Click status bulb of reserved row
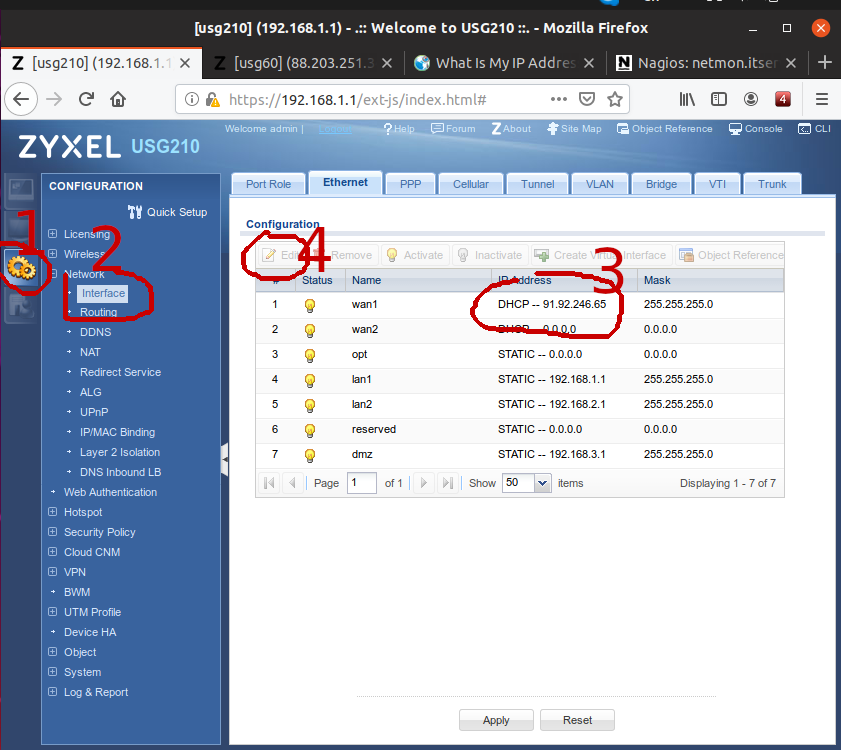 point(309,430)
